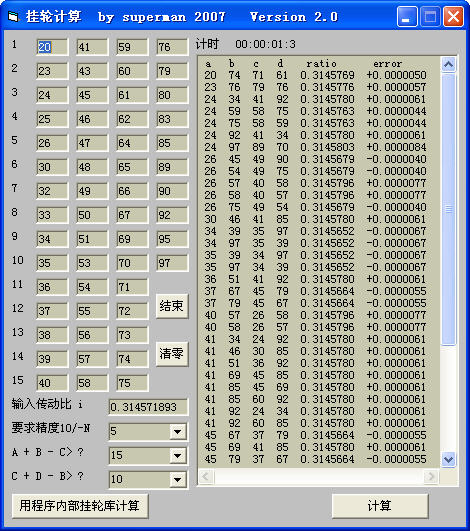
Task: Click the horizontal scrollbar right arrow
Action: pos(432,476)
